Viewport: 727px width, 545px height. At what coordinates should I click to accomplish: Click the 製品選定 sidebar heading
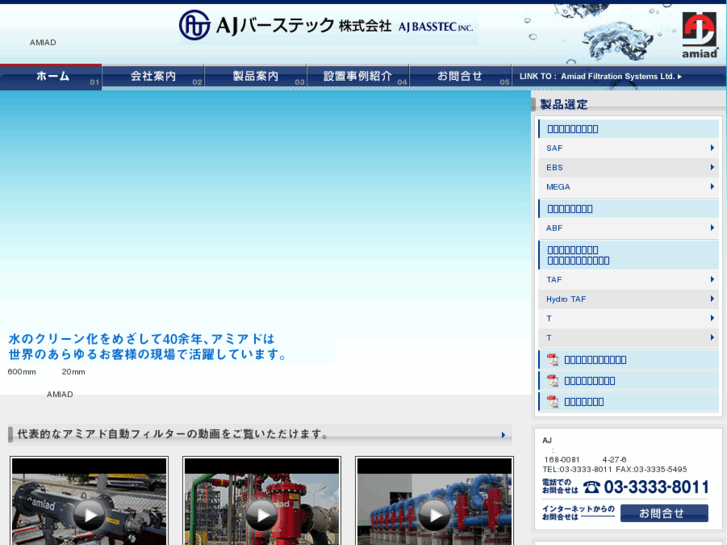(564, 104)
